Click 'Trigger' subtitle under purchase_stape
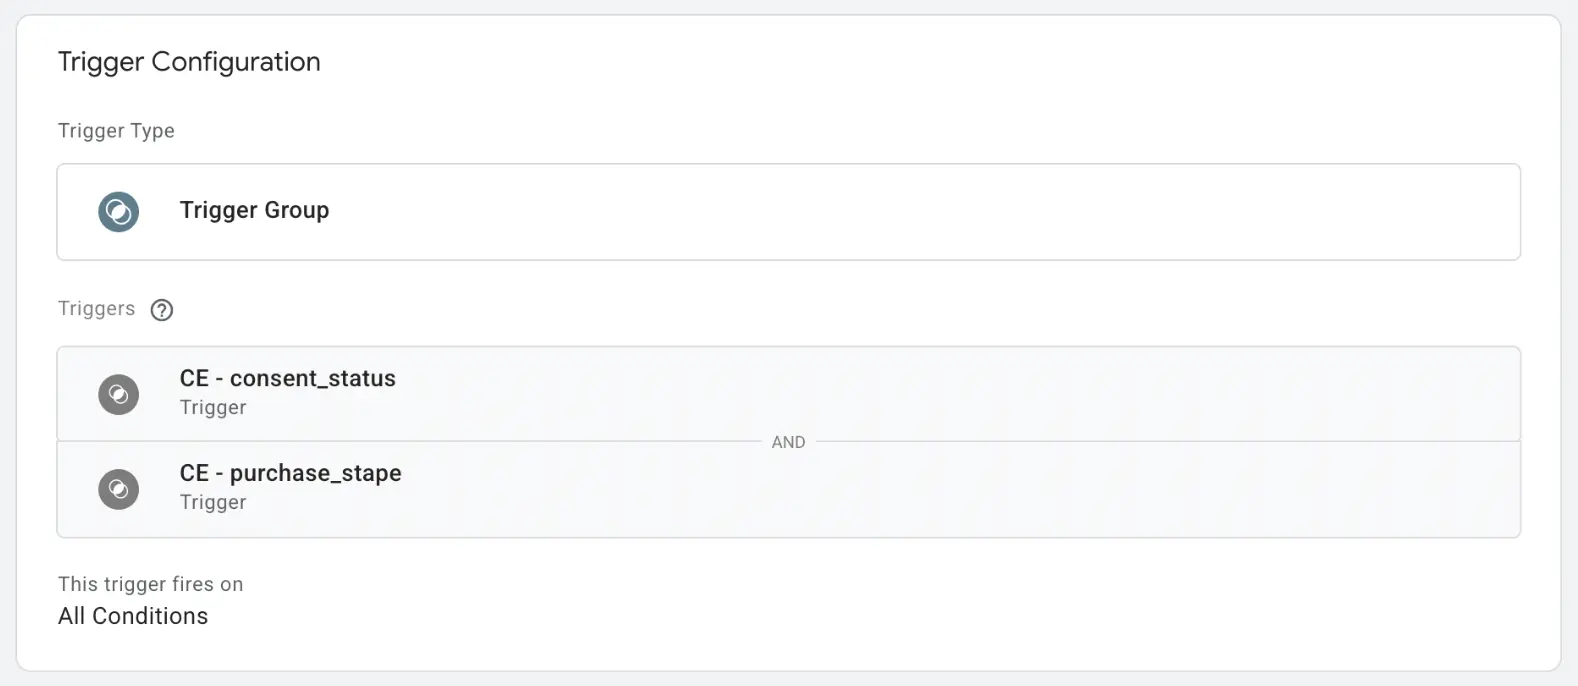The width and height of the screenshot is (1578, 686). coord(213,502)
